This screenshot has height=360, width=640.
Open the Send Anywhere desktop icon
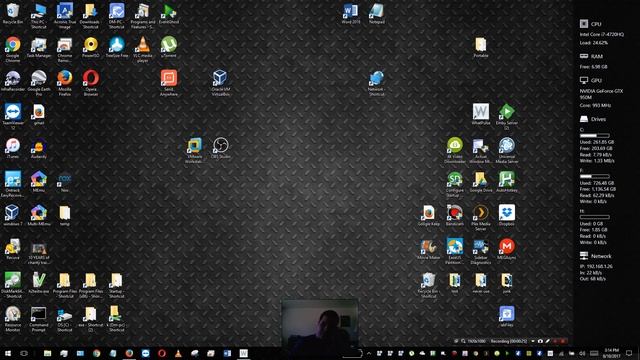coord(169,83)
